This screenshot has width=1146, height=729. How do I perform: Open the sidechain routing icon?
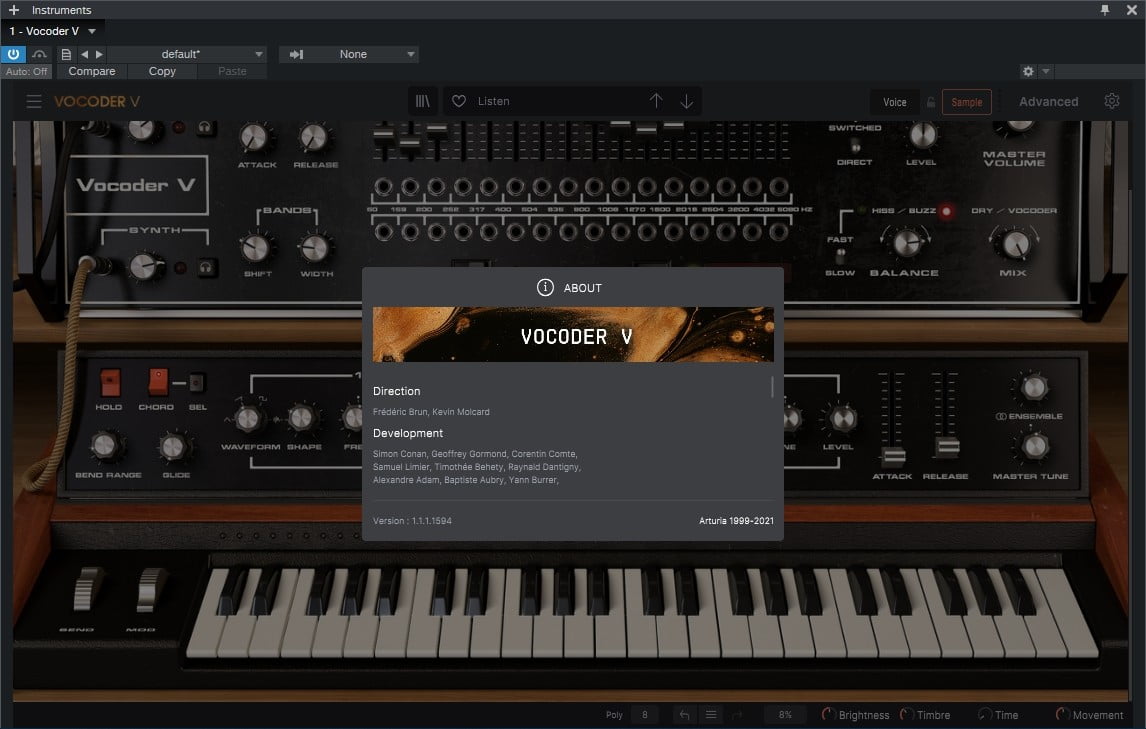coord(39,54)
